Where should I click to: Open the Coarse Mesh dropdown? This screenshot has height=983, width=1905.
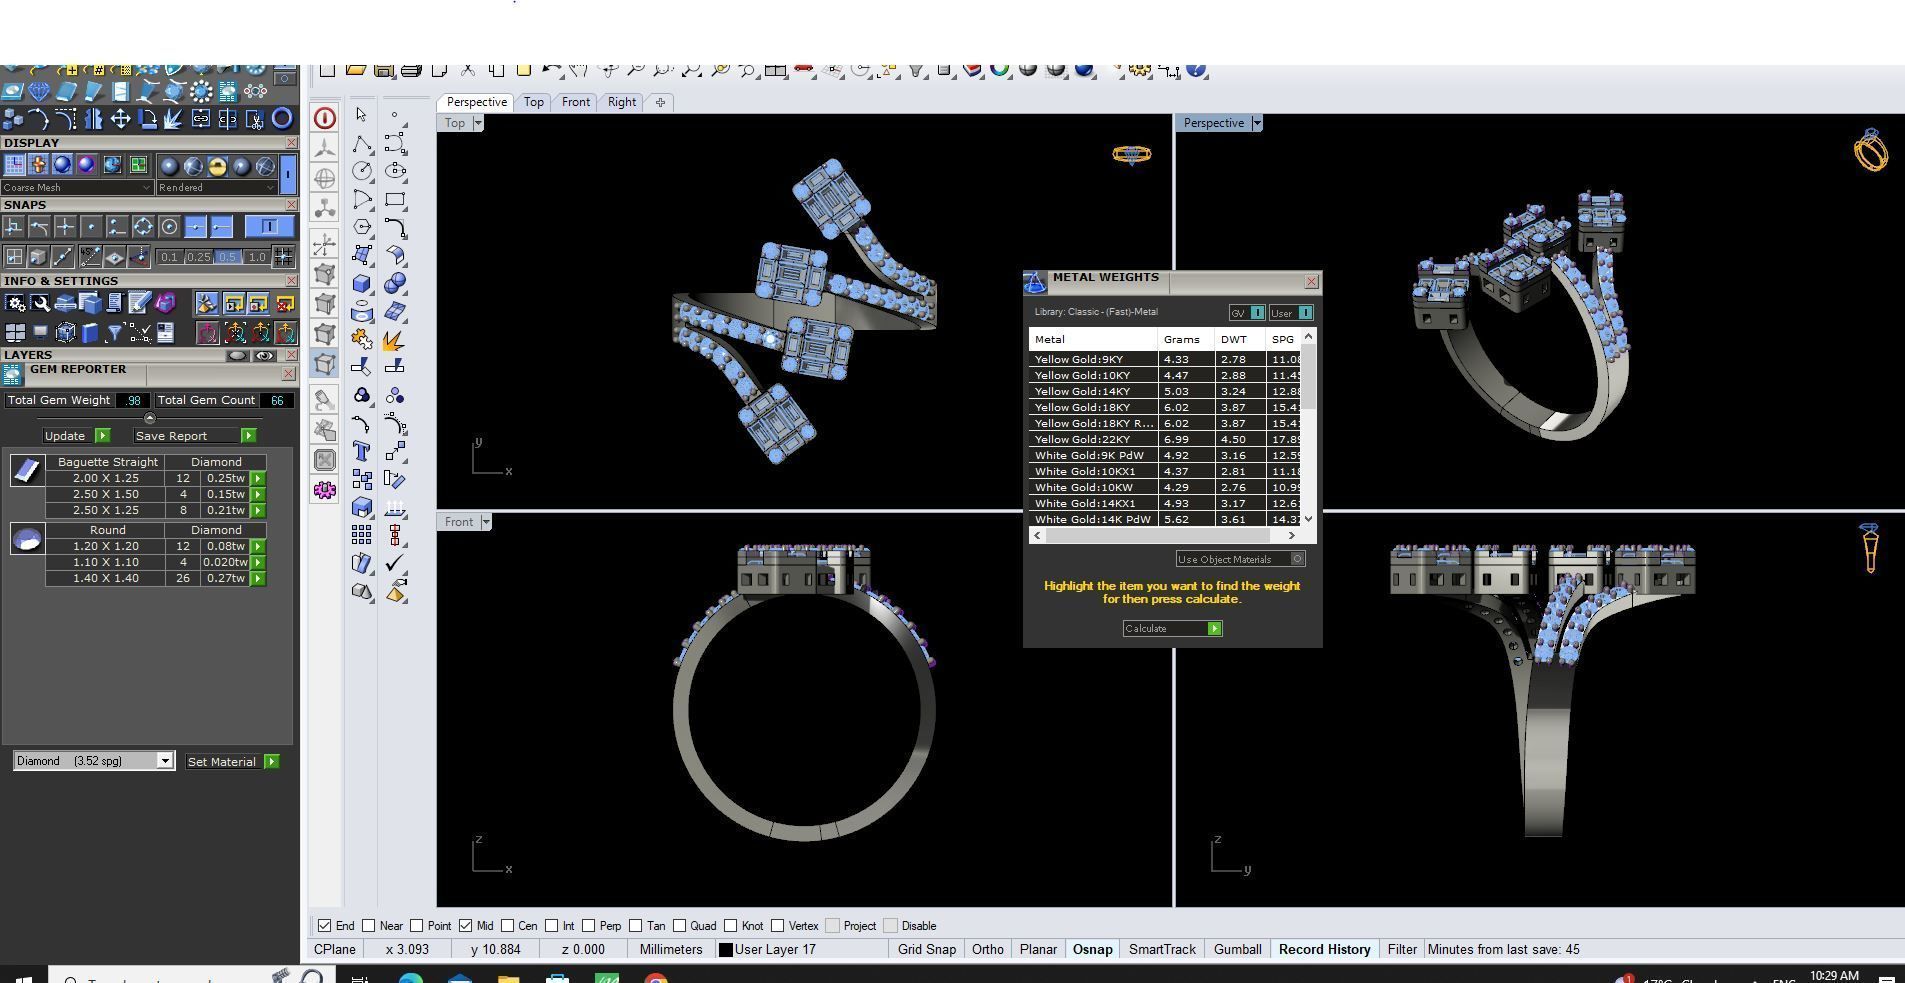click(x=77, y=187)
